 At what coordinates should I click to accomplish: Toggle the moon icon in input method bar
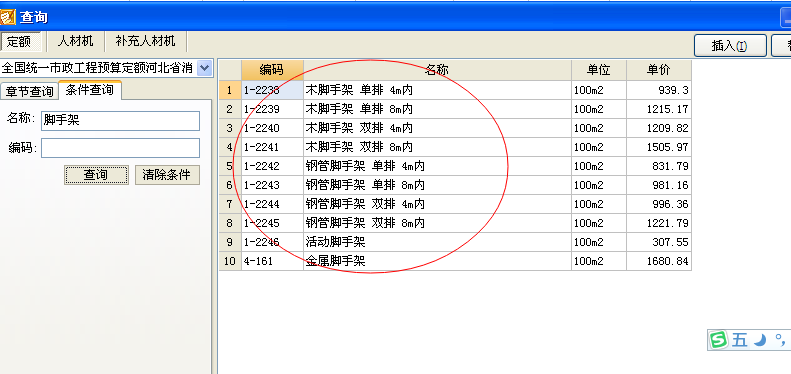(x=760, y=340)
